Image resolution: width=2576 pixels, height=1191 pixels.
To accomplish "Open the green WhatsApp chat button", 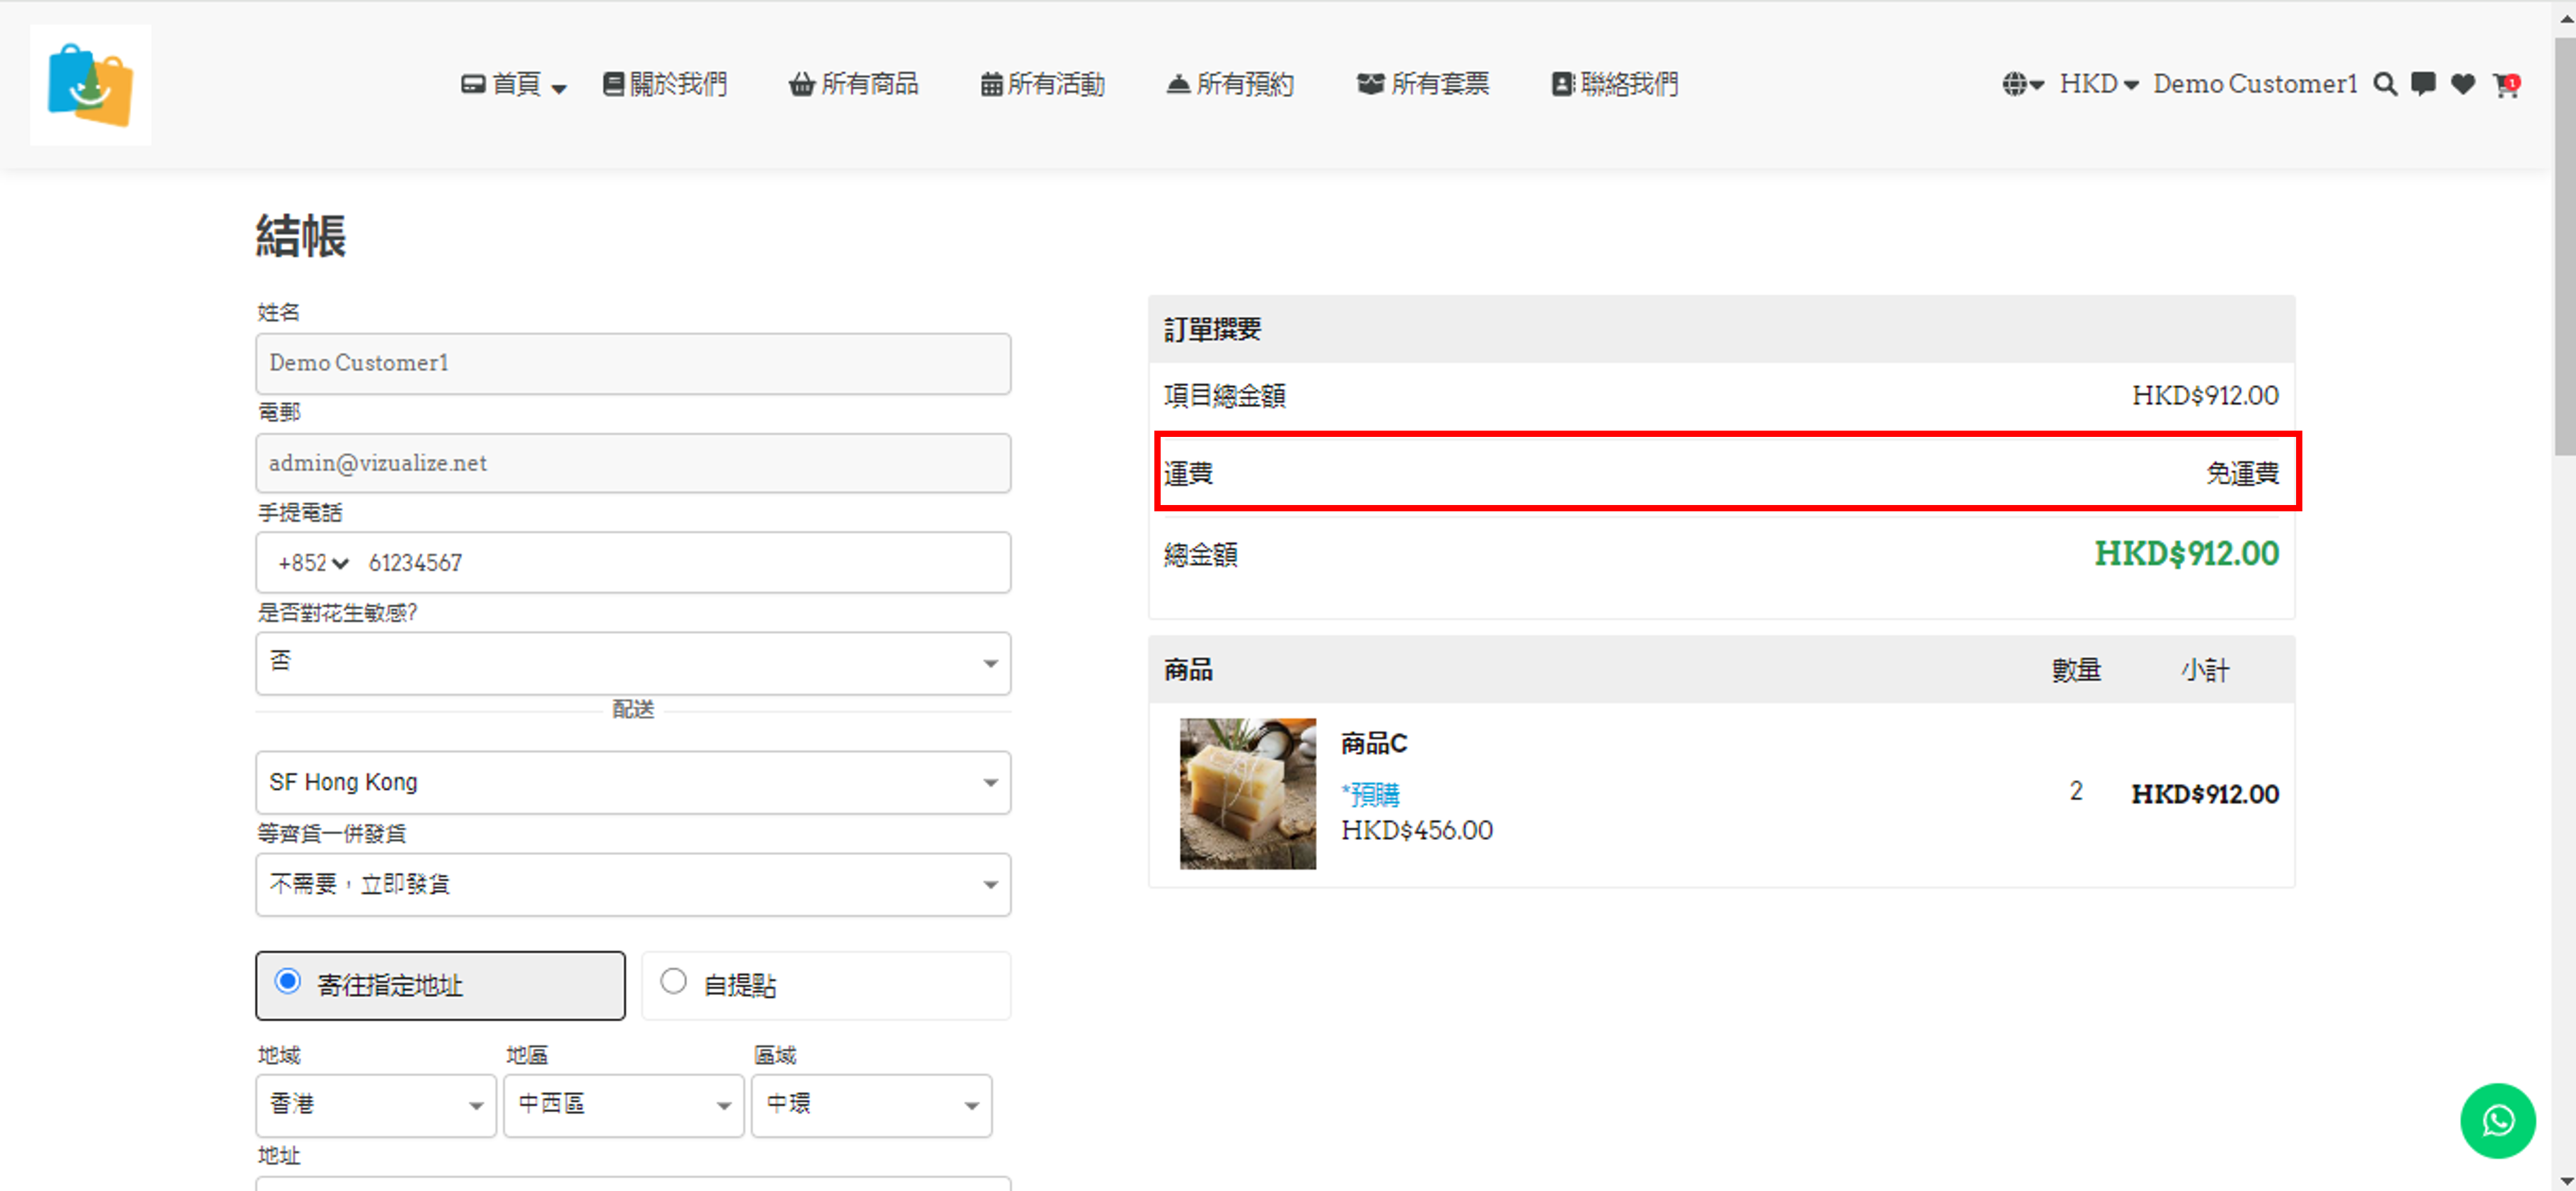I will (x=2497, y=1120).
